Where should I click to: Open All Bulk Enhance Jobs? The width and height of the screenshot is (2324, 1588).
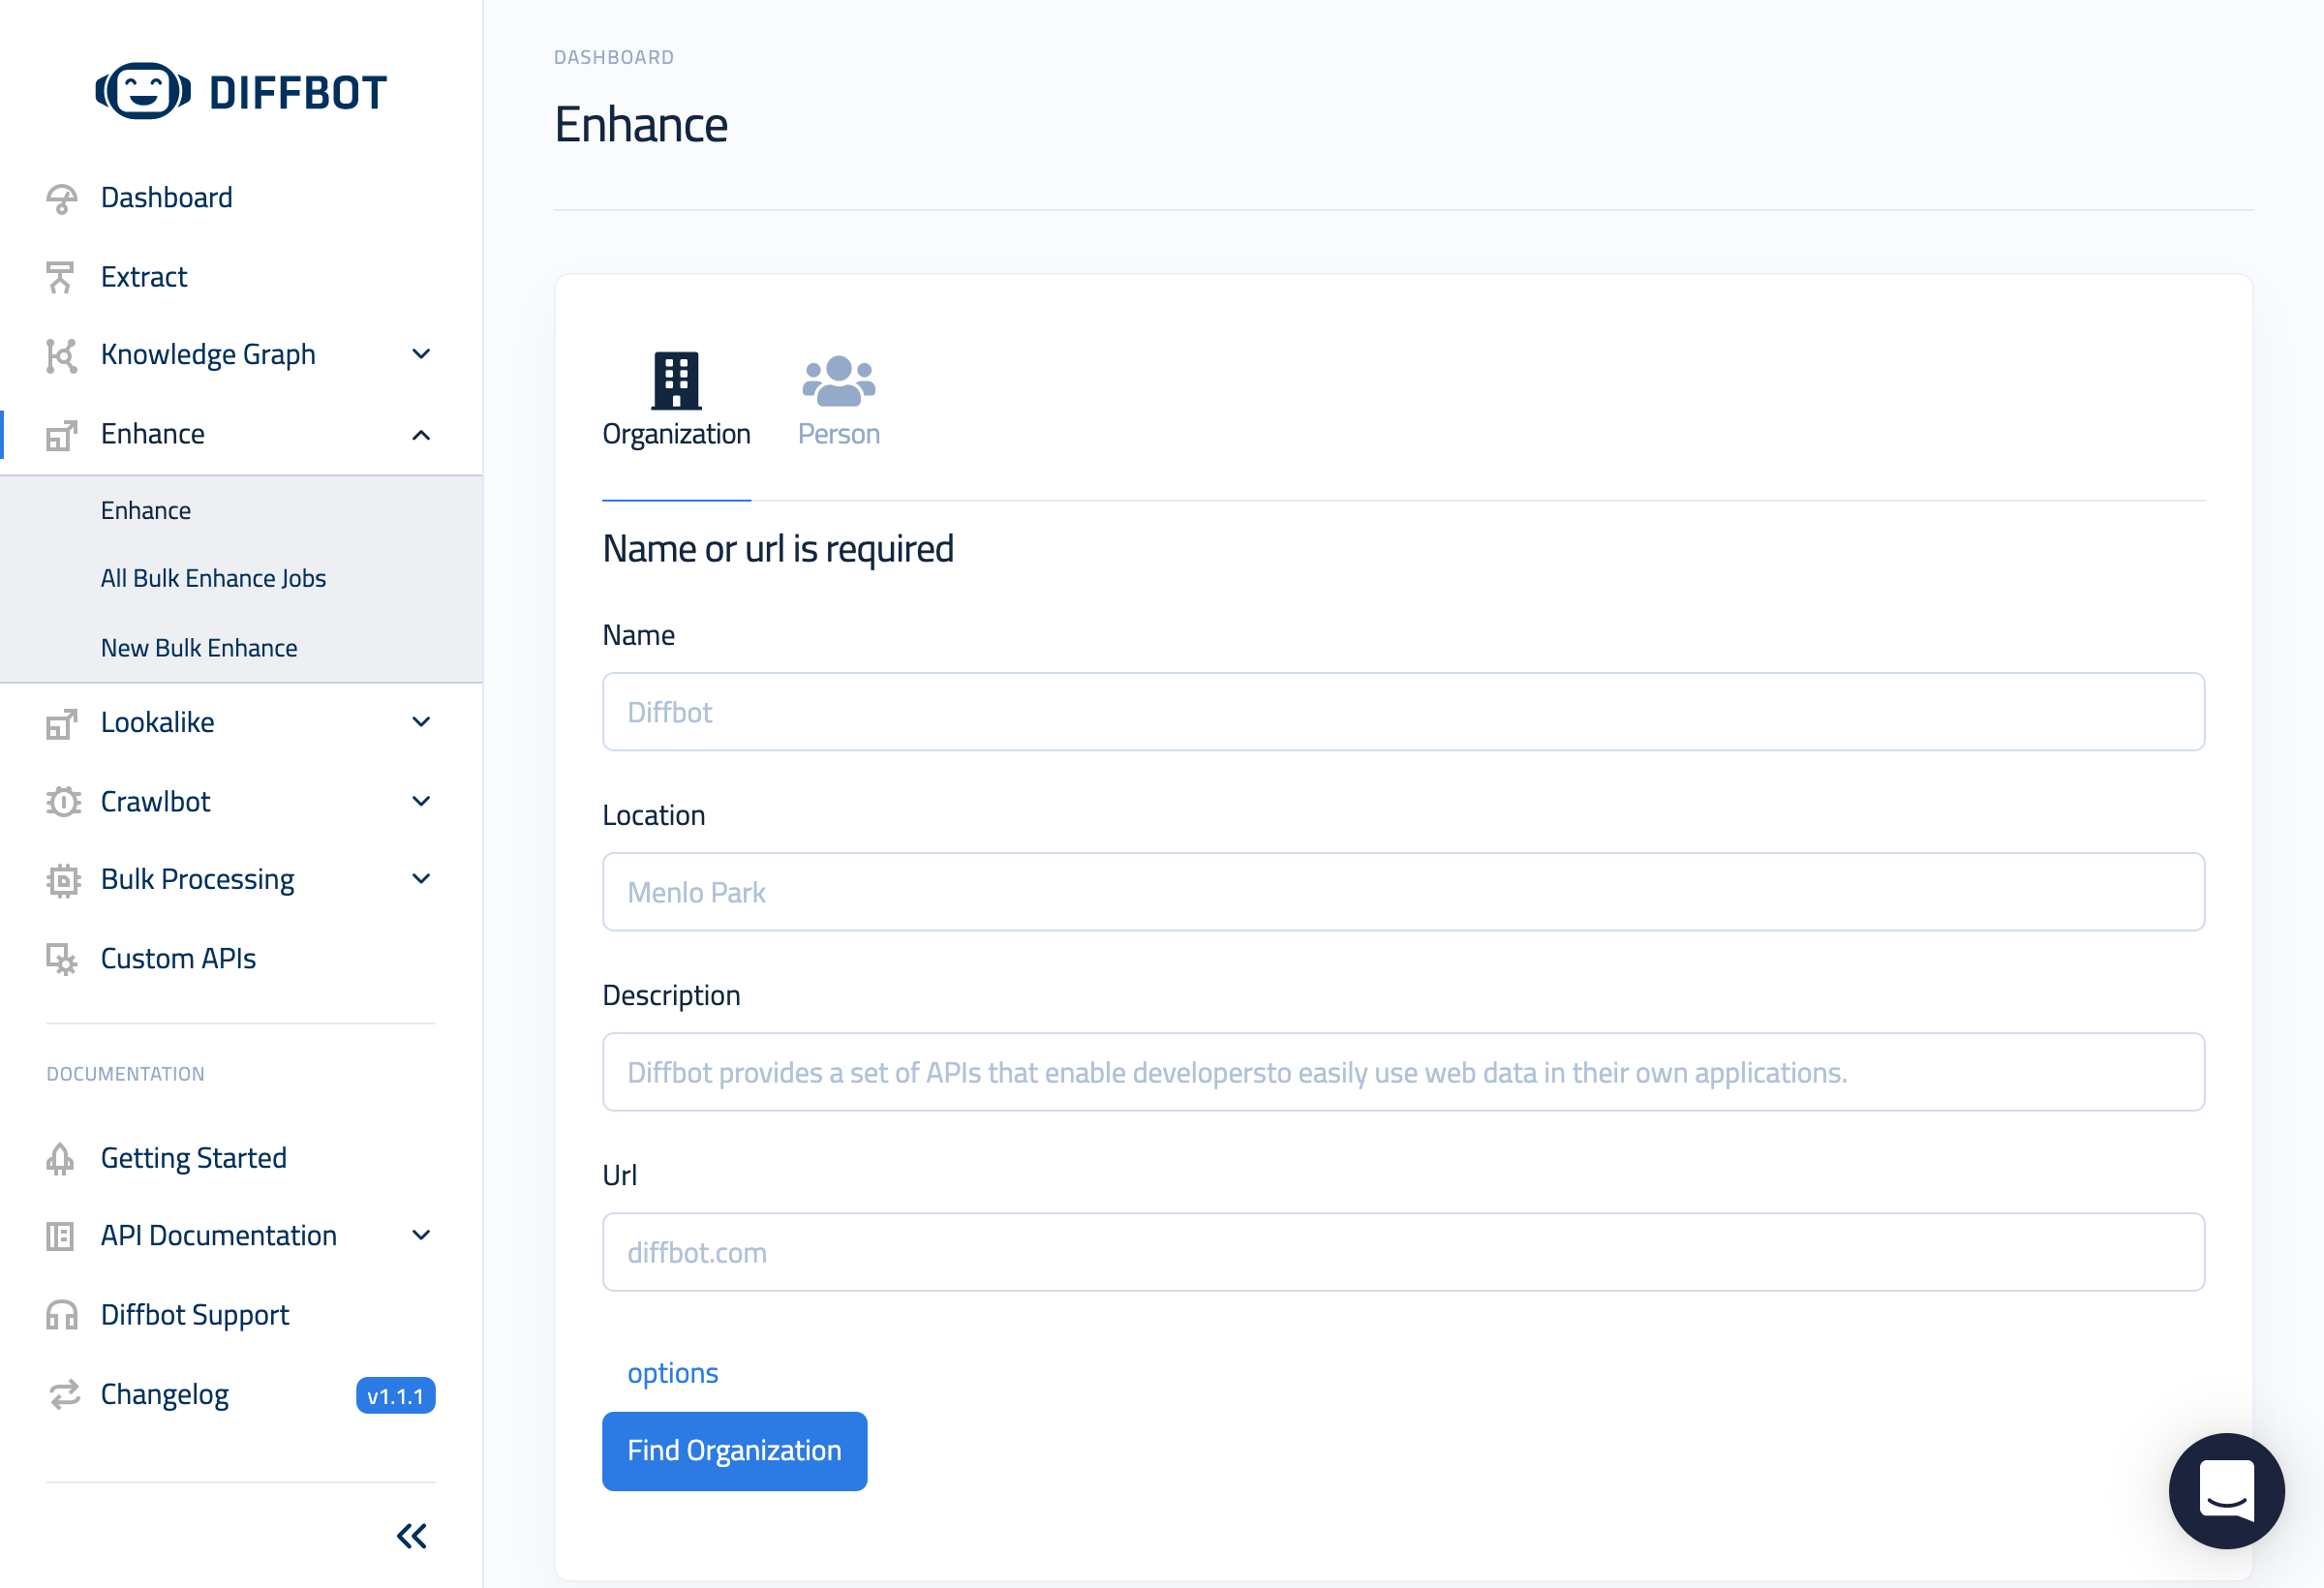click(x=213, y=578)
